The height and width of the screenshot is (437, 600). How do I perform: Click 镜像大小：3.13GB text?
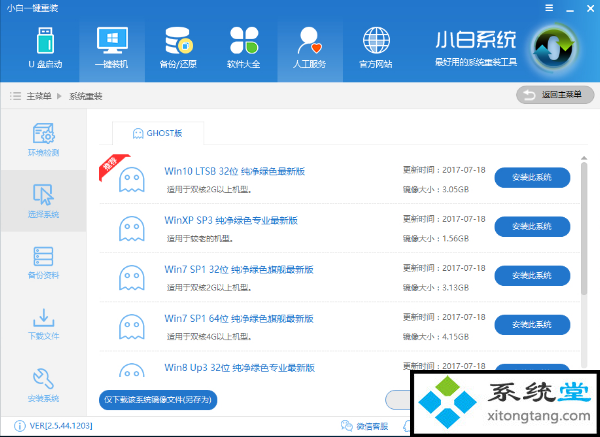[436, 287]
